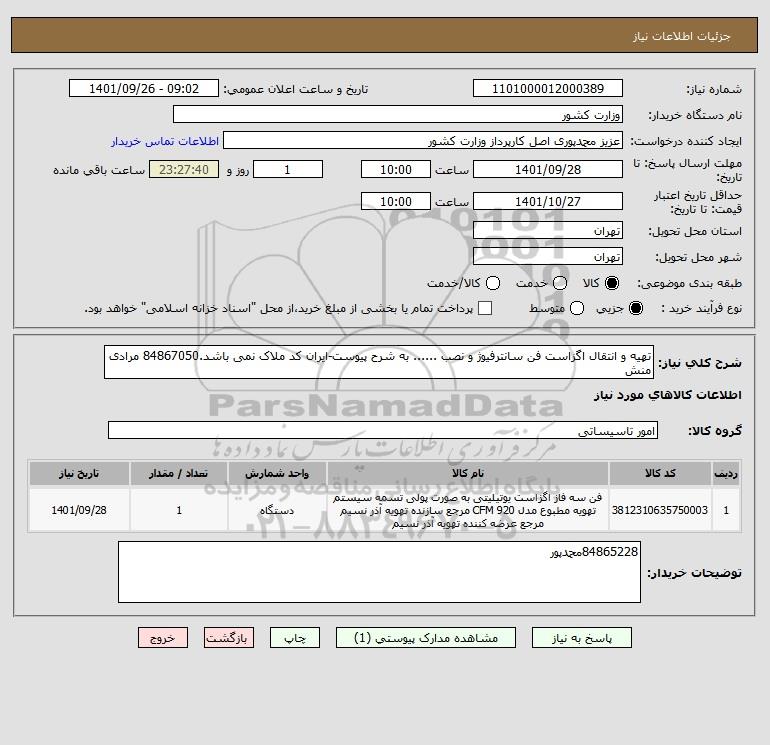
Task: Click the بازگشت back button
Action: coord(229,638)
